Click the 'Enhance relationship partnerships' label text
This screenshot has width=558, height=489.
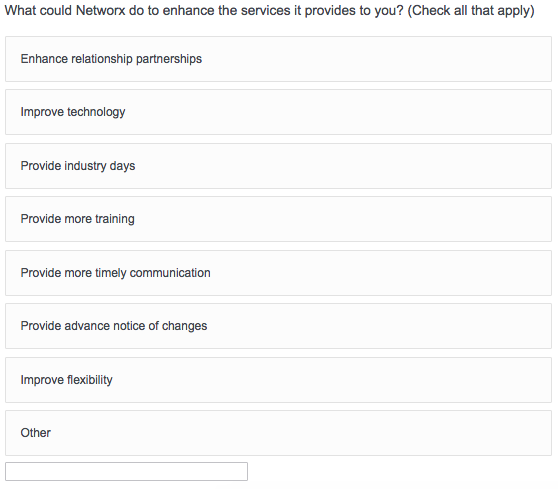[x=111, y=59]
